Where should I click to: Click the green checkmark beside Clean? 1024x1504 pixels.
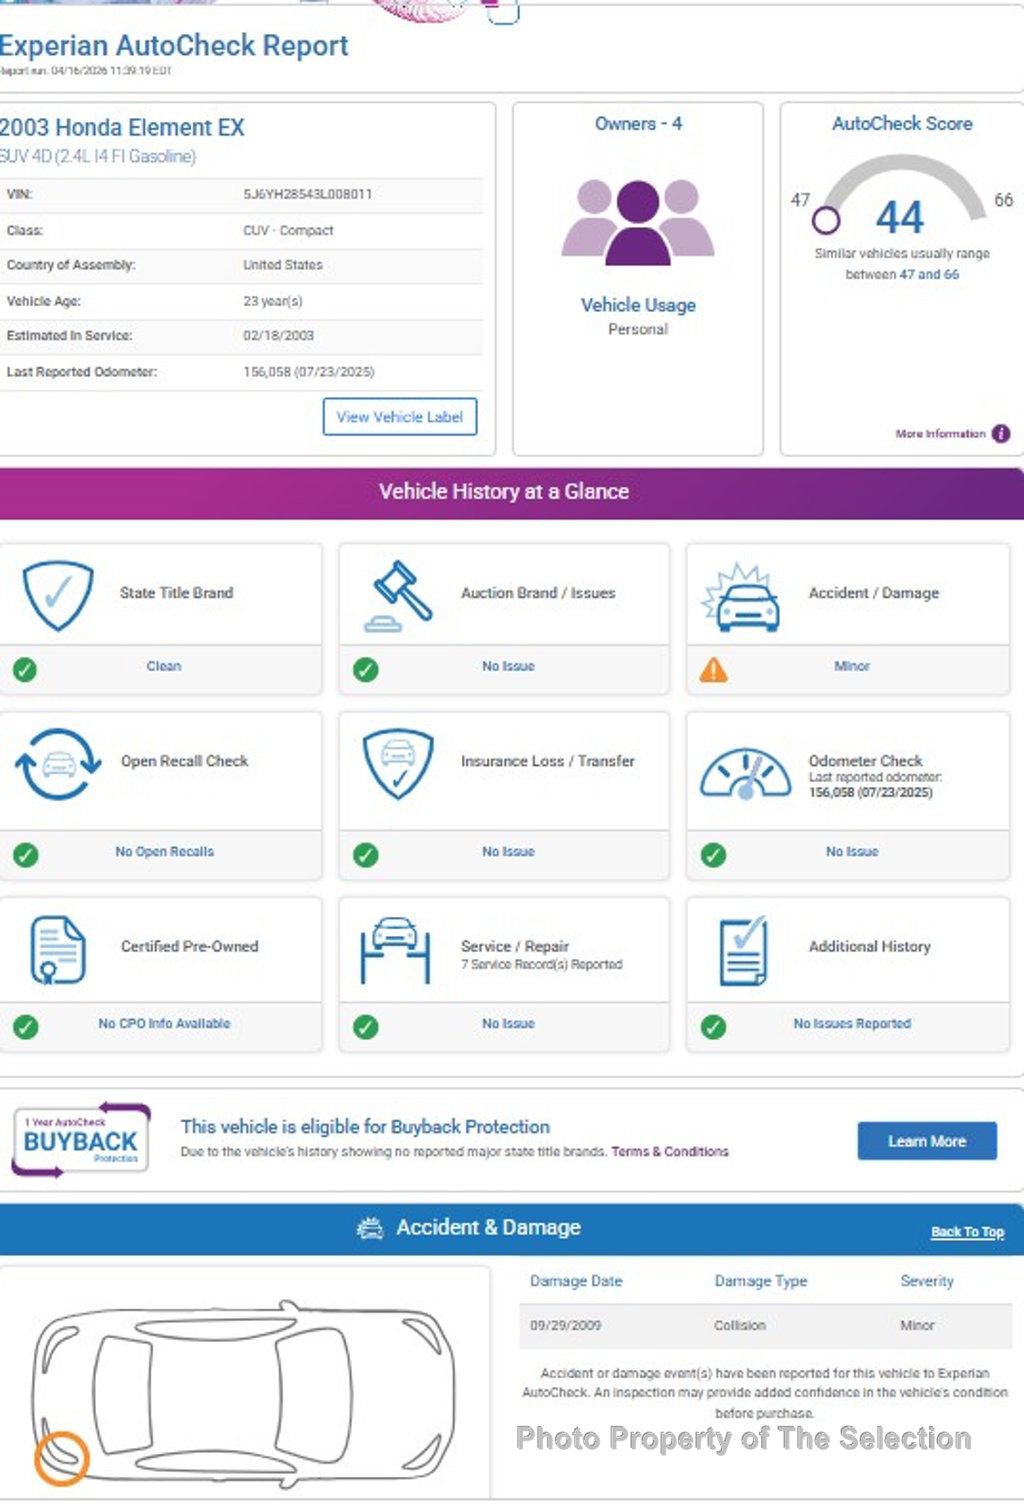click(x=25, y=669)
